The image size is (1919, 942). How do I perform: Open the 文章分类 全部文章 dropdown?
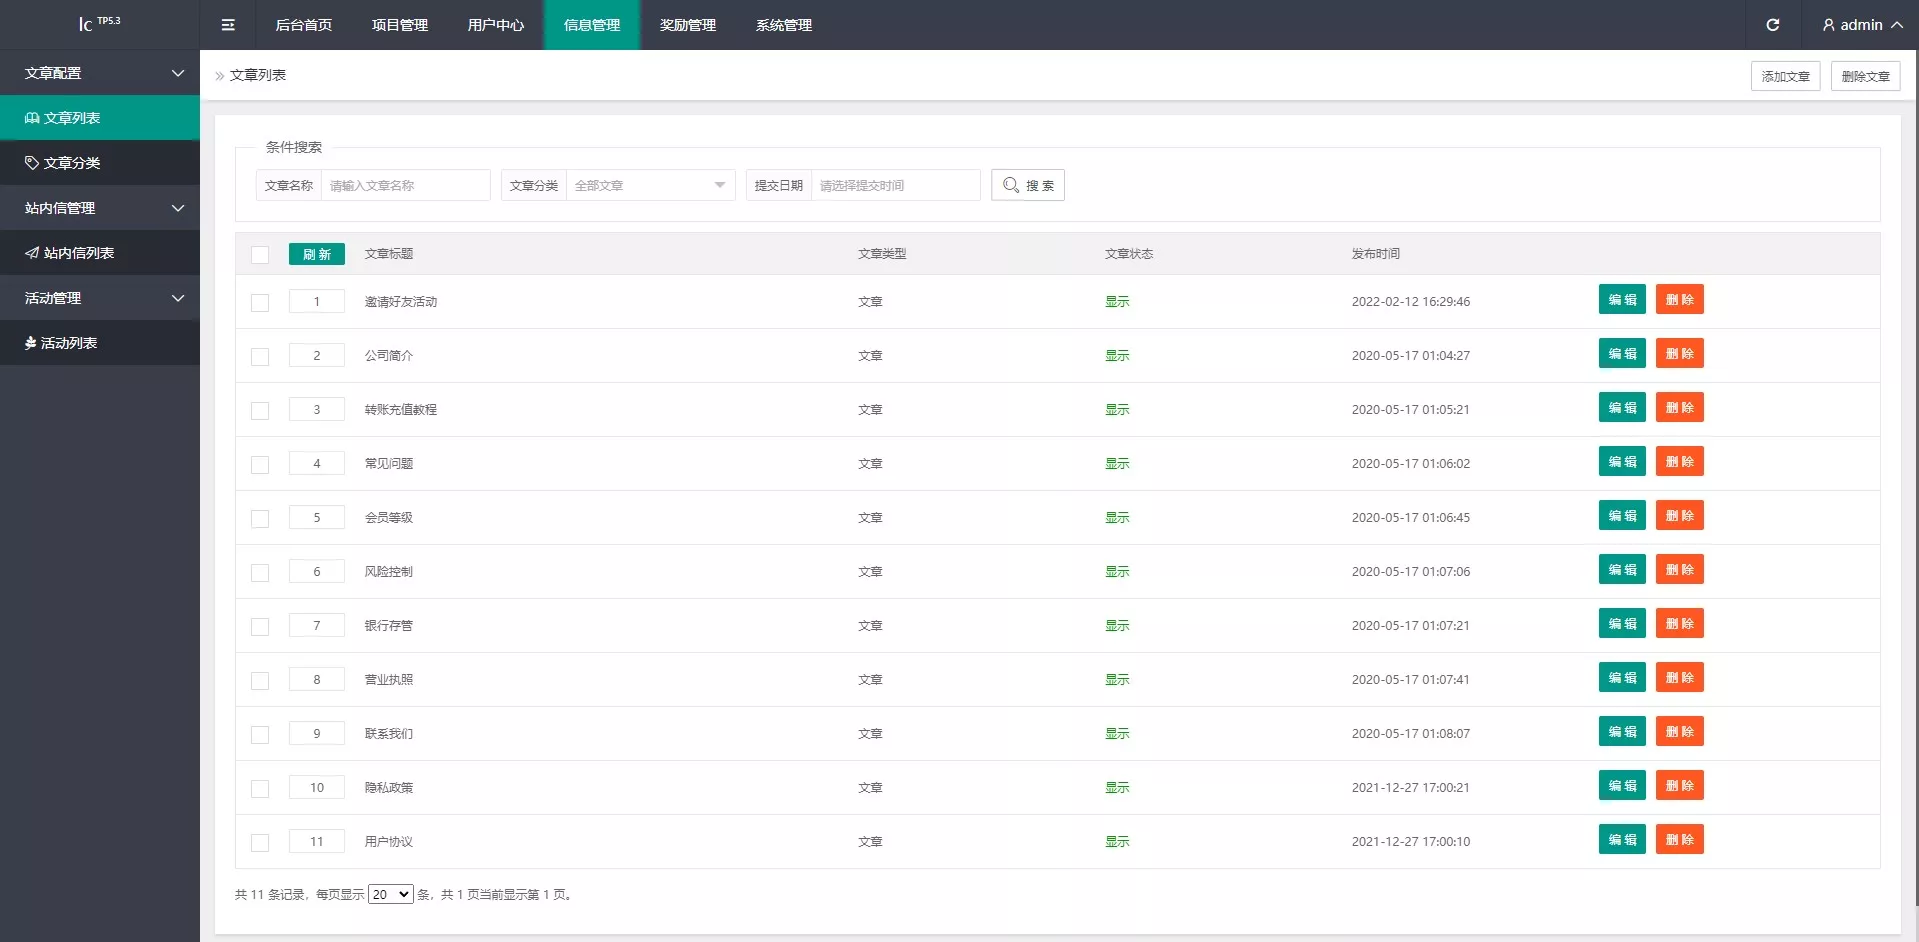click(650, 185)
